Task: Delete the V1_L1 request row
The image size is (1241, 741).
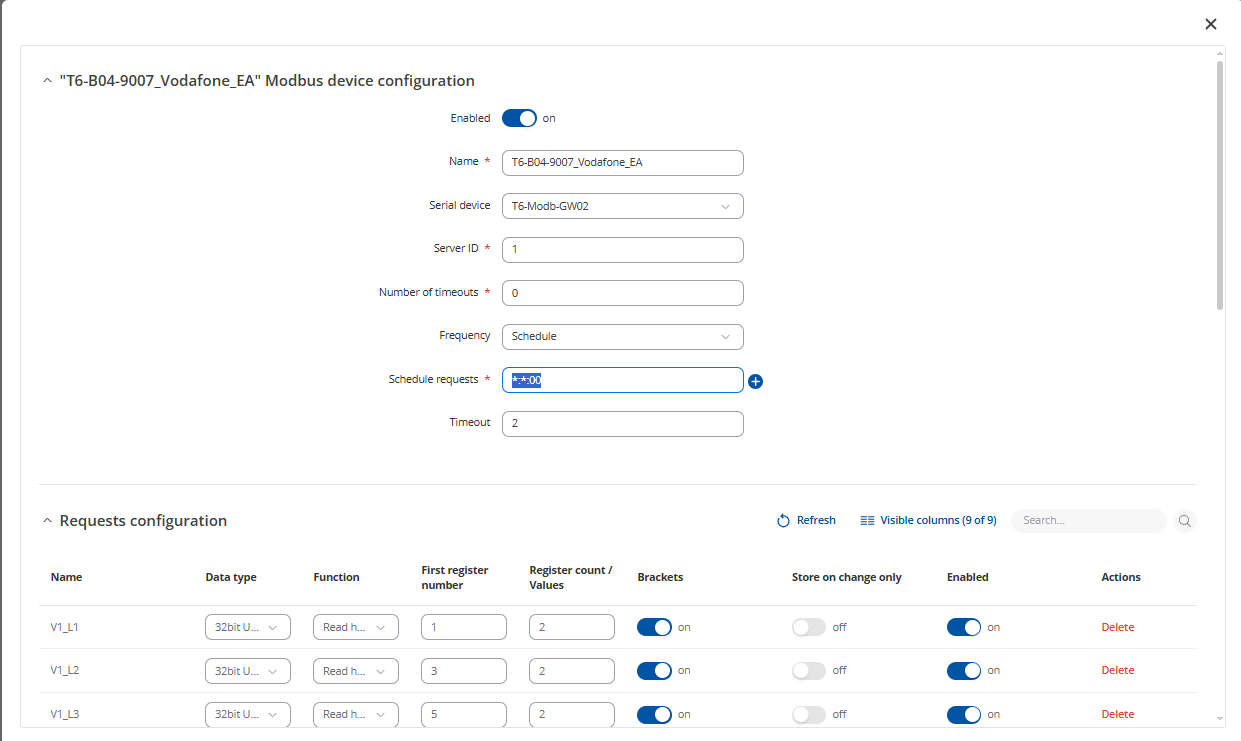Action: coord(1117,627)
